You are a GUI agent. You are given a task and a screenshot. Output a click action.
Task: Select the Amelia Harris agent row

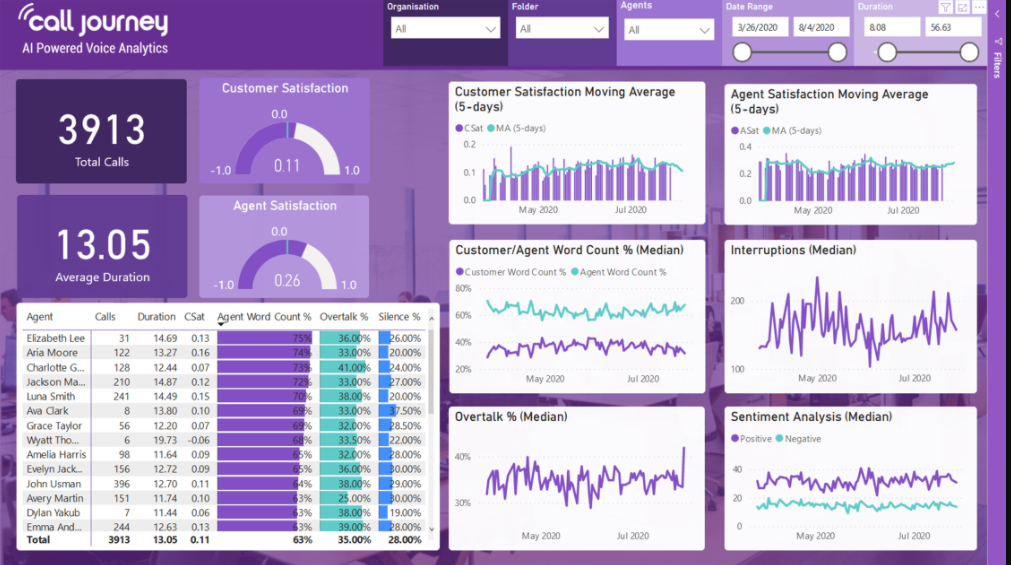pos(224,455)
